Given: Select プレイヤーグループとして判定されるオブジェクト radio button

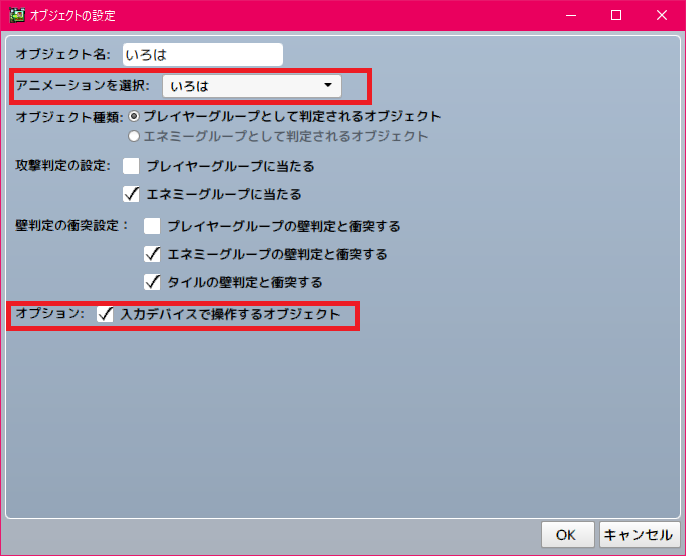Looking at the screenshot, I should (134, 116).
